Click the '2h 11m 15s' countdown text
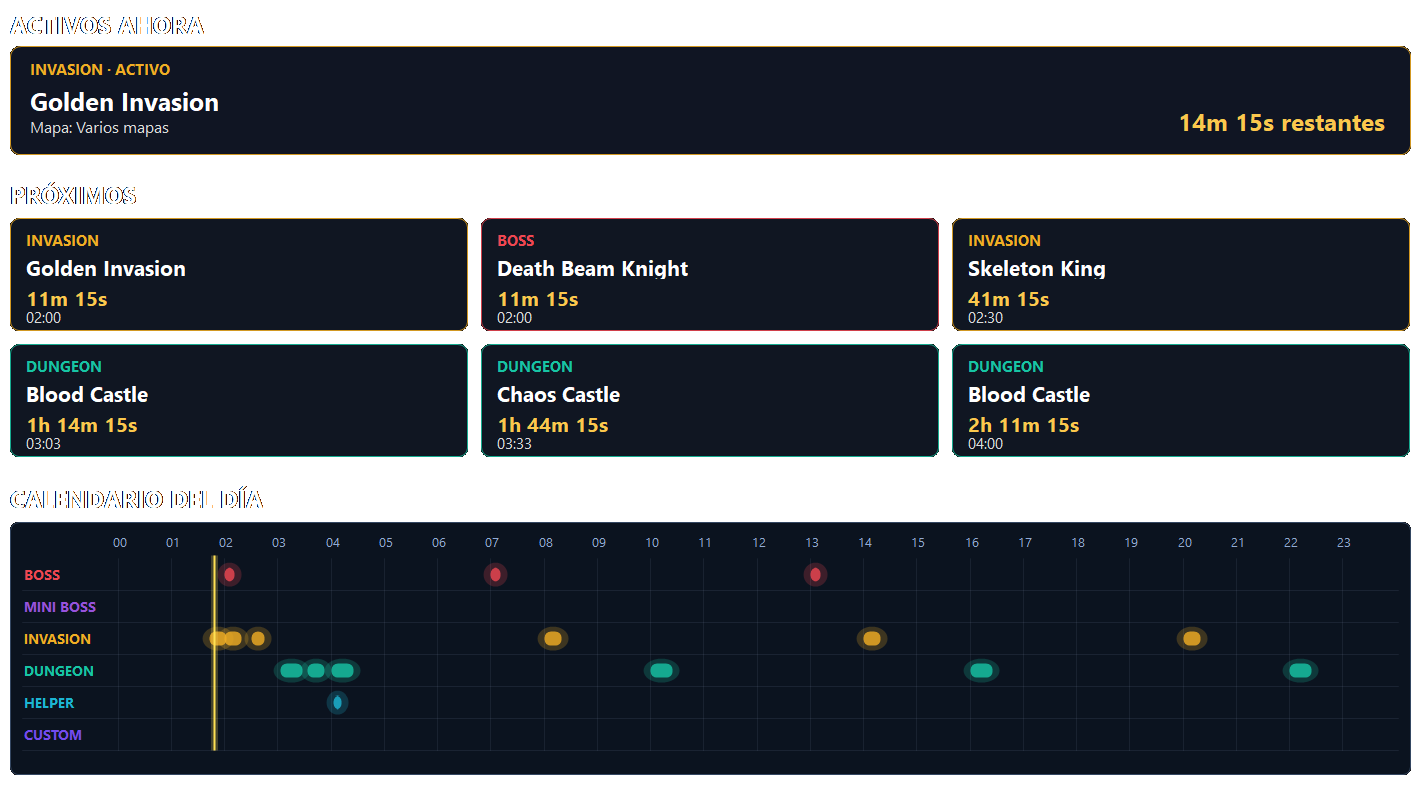This screenshot has width=1420, height=787. pos(1024,425)
